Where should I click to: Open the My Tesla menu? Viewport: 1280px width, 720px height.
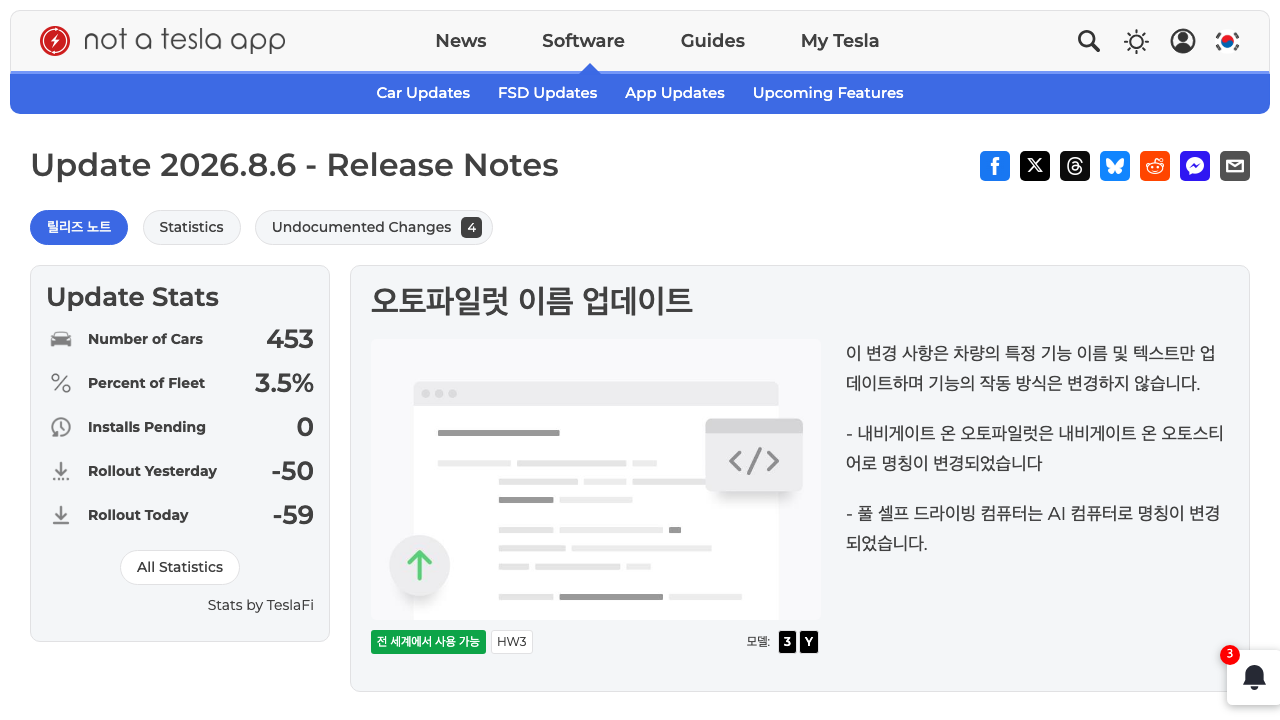pos(840,41)
